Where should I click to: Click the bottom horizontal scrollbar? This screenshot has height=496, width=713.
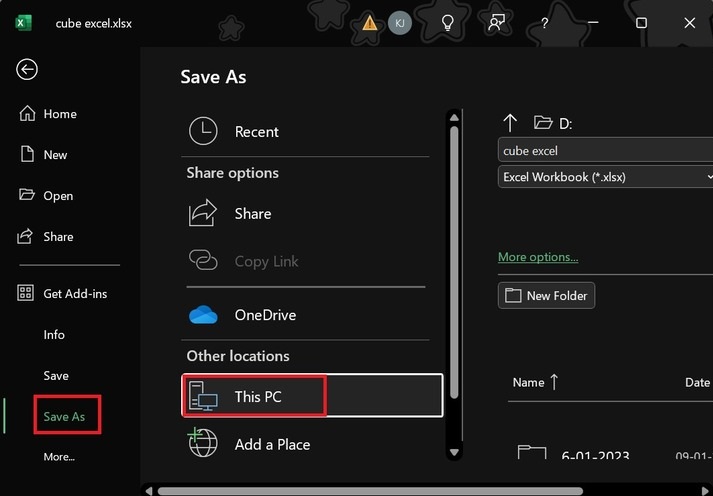click(x=370, y=491)
